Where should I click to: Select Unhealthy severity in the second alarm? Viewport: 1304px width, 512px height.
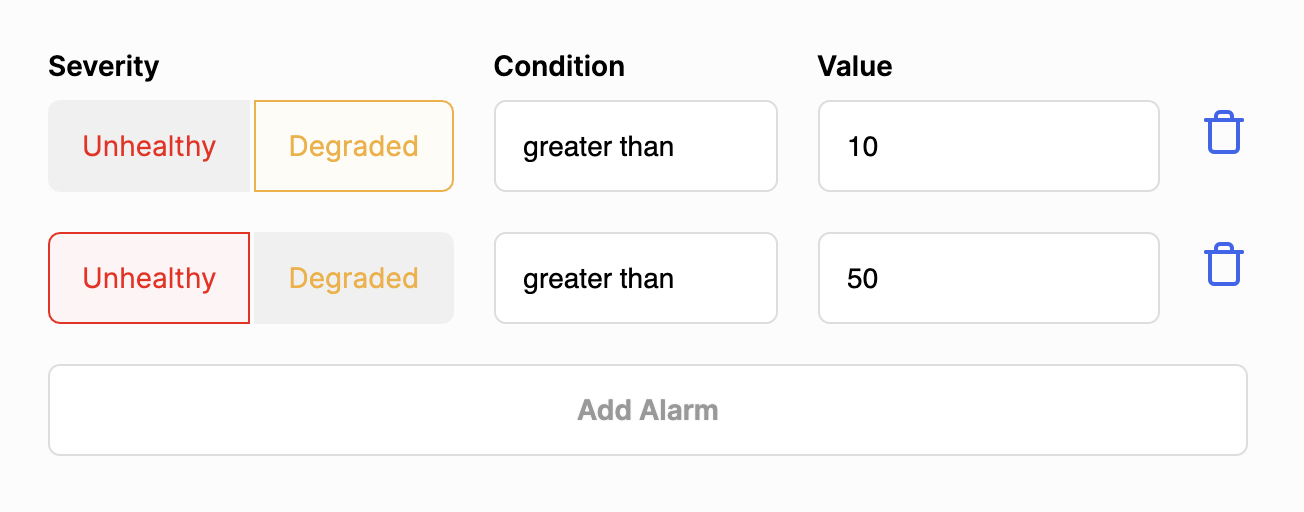click(x=149, y=278)
